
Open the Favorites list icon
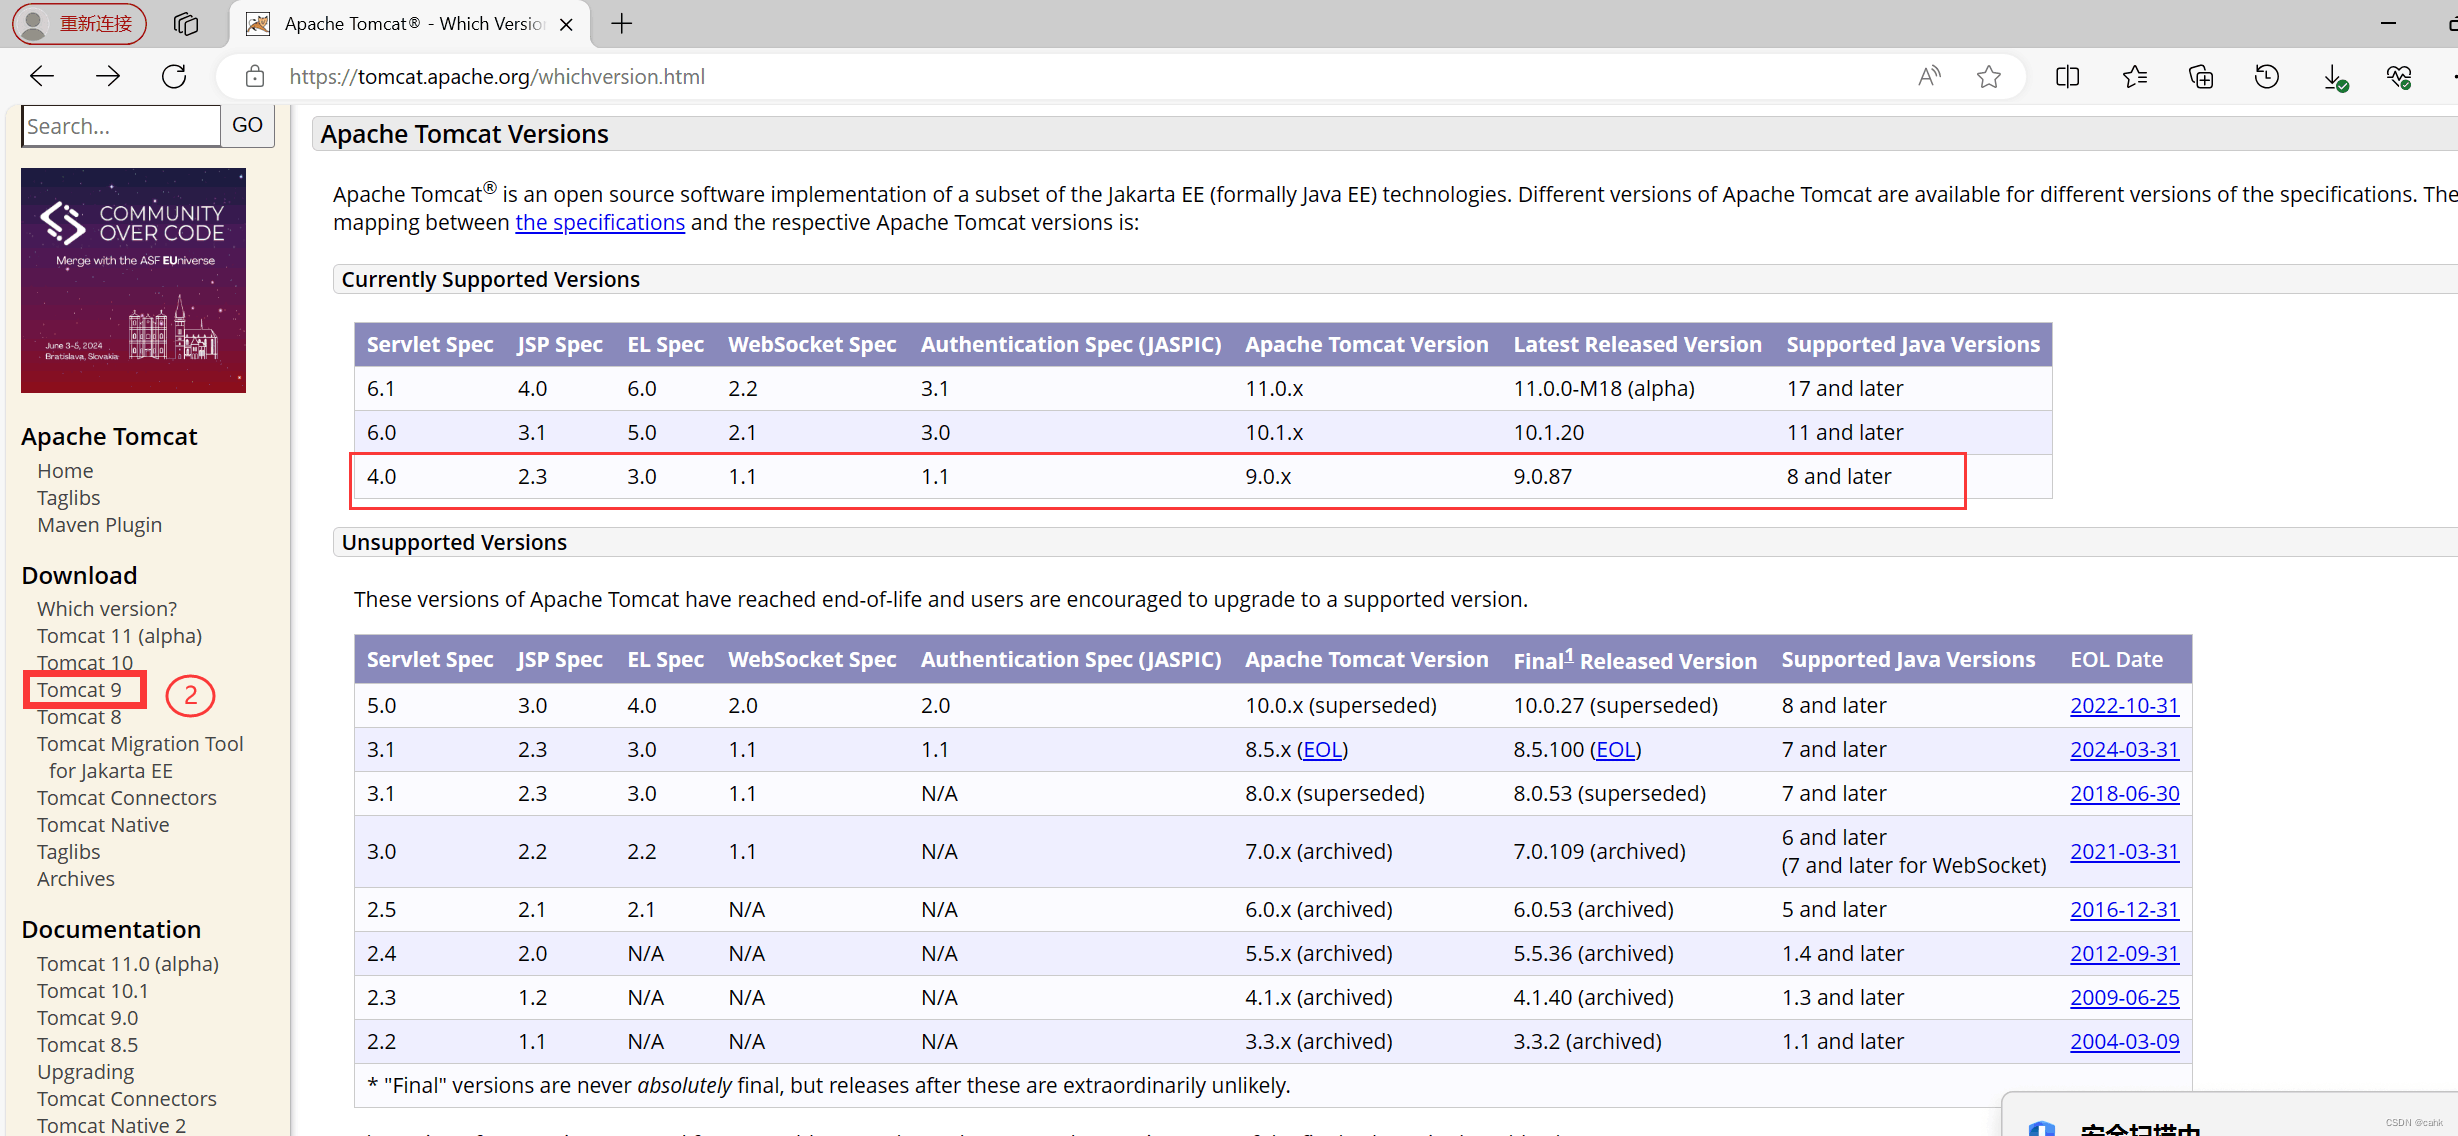click(2134, 76)
